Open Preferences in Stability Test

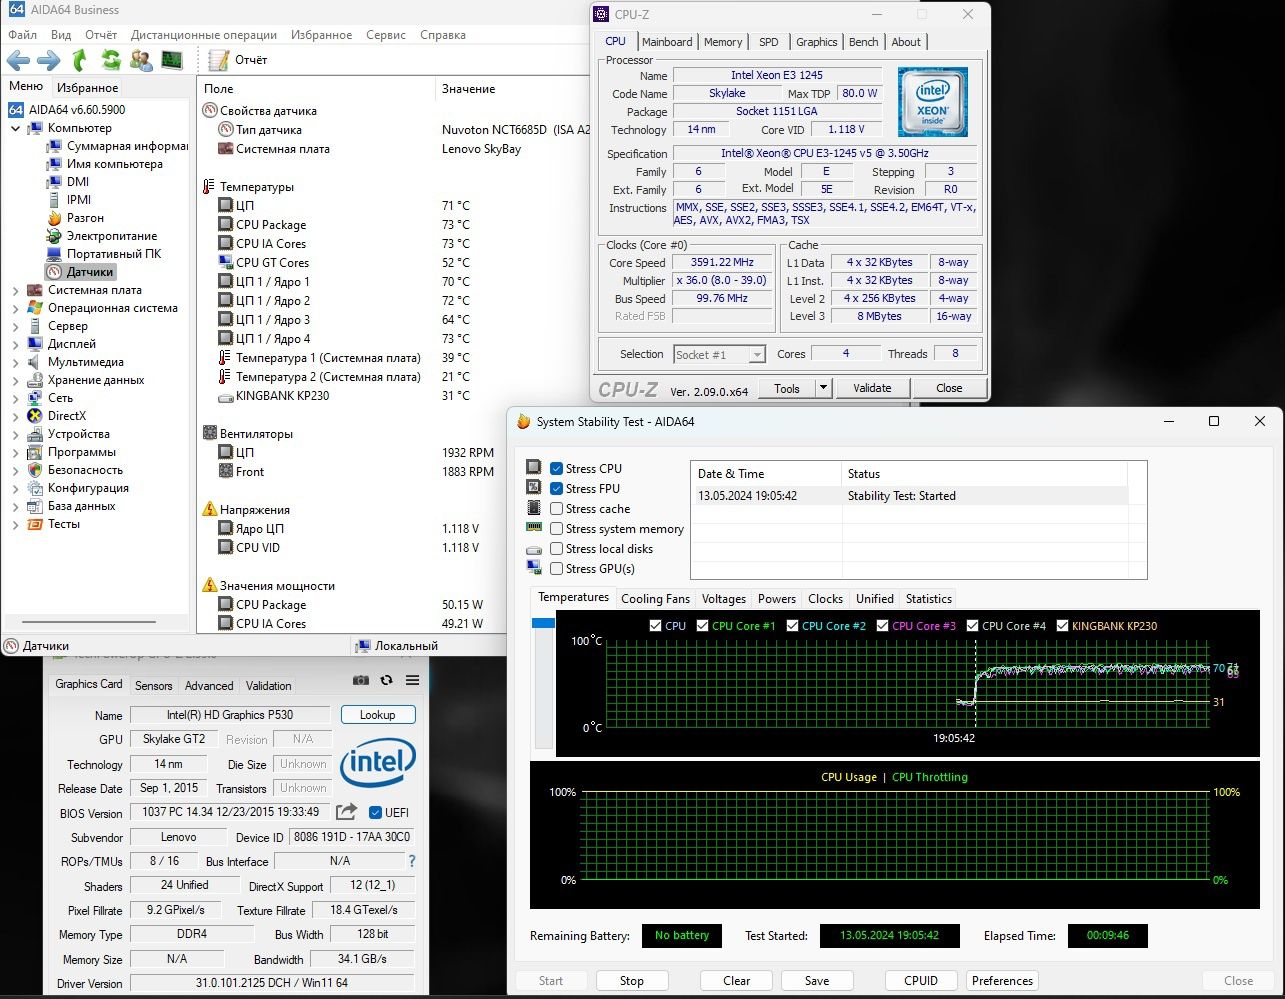coord(1002,980)
